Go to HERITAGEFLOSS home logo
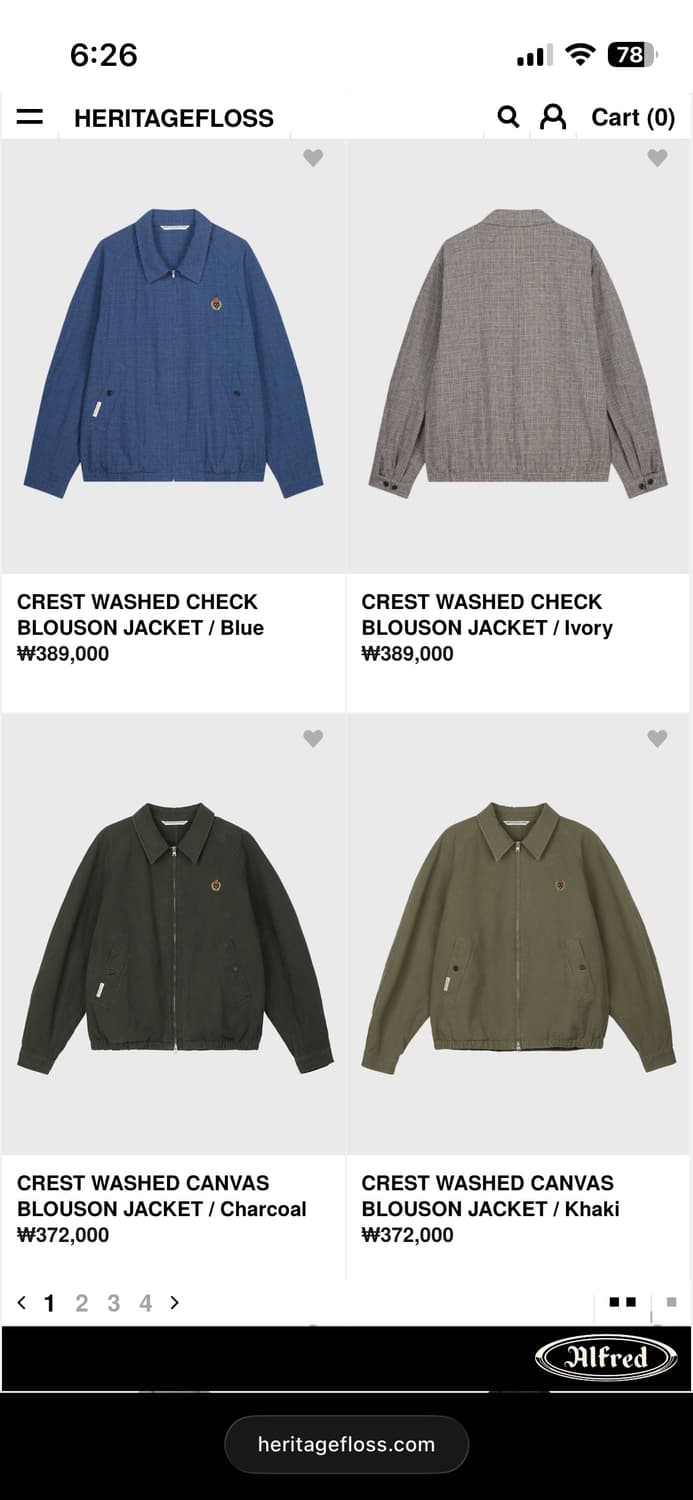 [174, 118]
